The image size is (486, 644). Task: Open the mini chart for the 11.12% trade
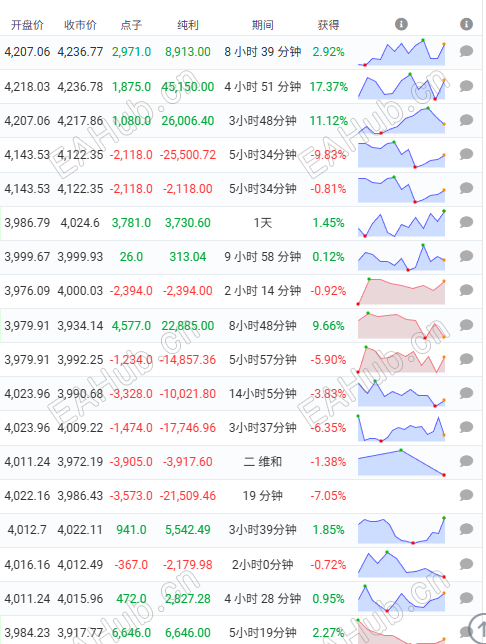(401, 120)
